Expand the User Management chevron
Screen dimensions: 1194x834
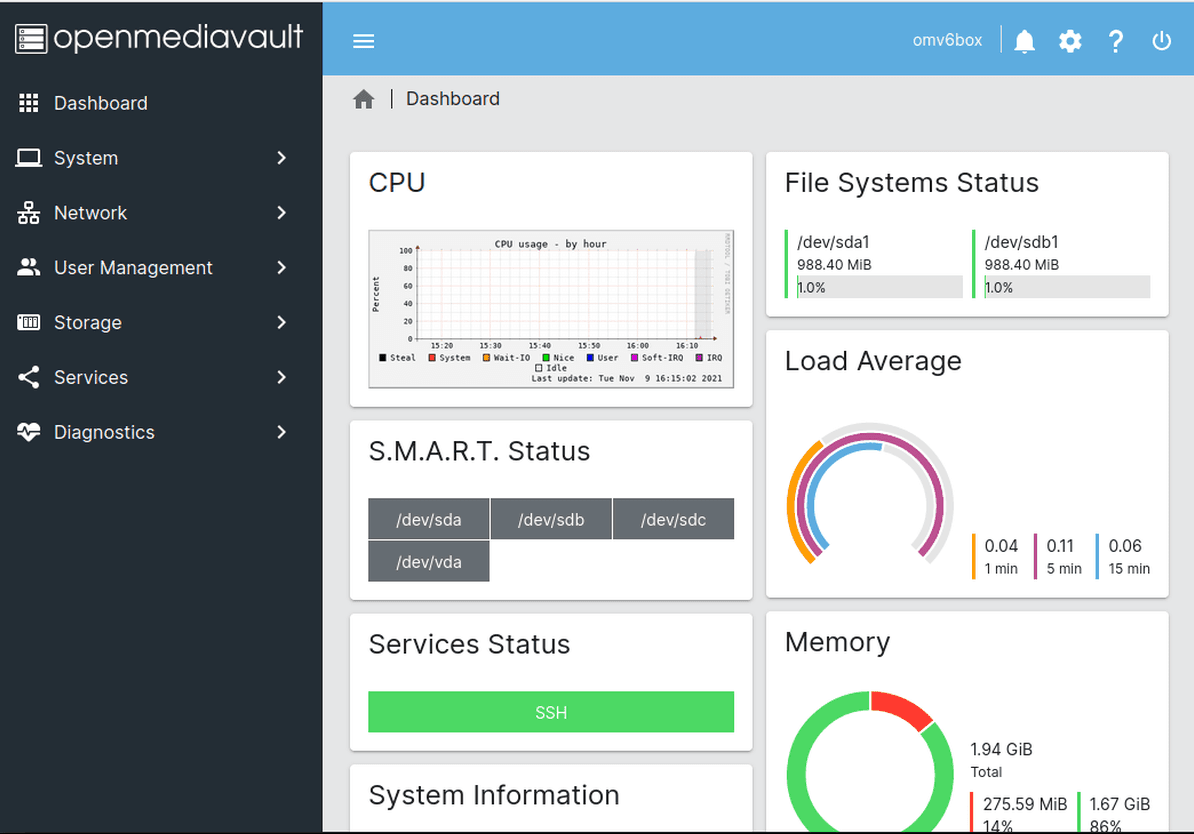click(x=282, y=267)
